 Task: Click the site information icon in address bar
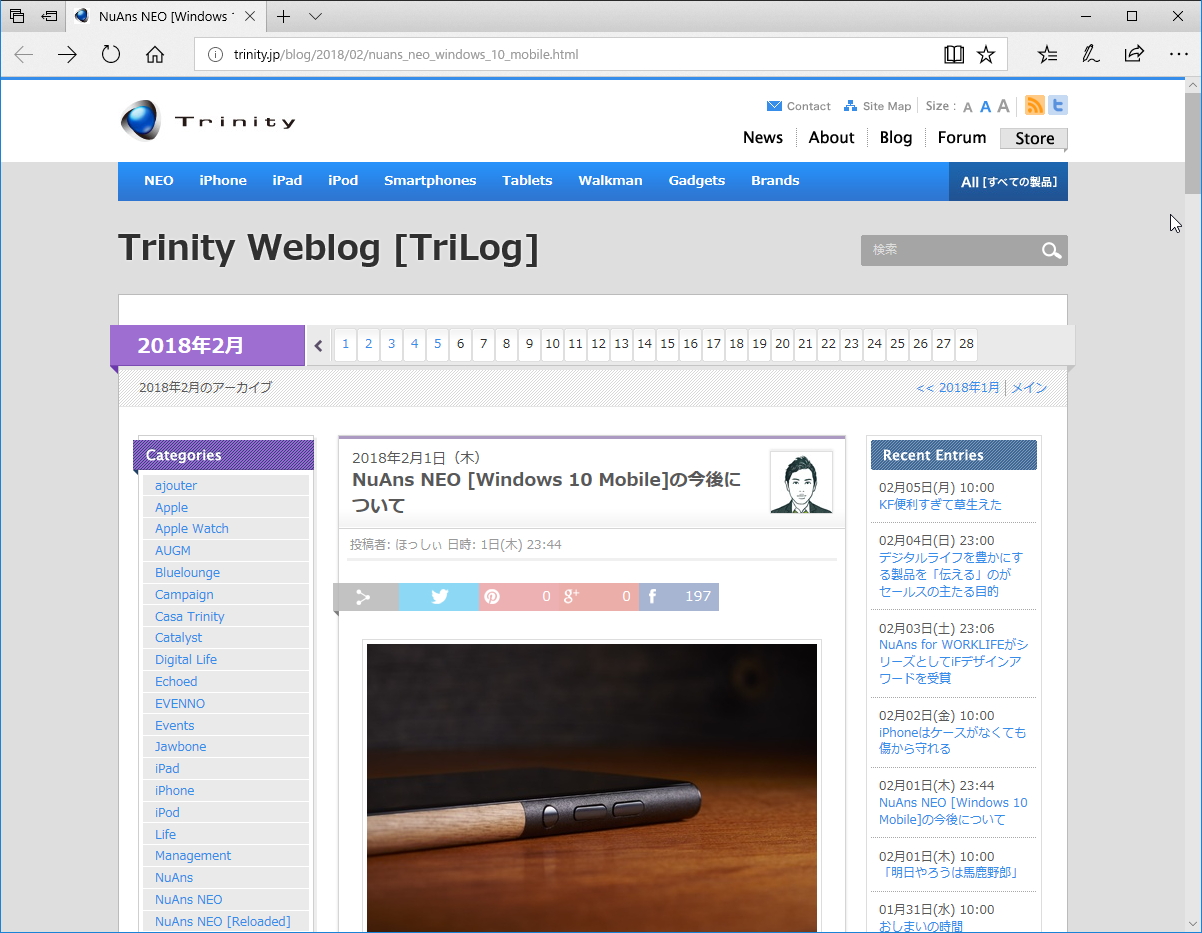(x=214, y=55)
